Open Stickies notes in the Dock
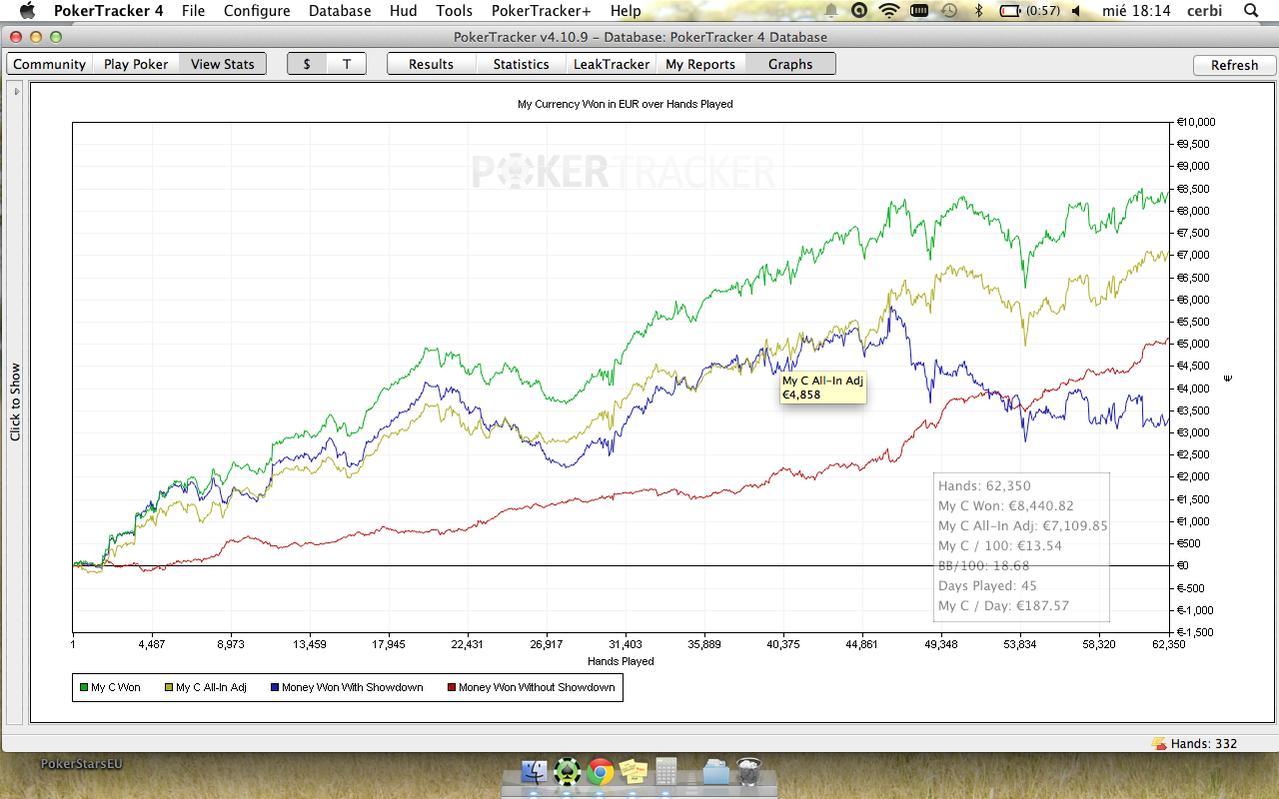 (x=633, y=773)
